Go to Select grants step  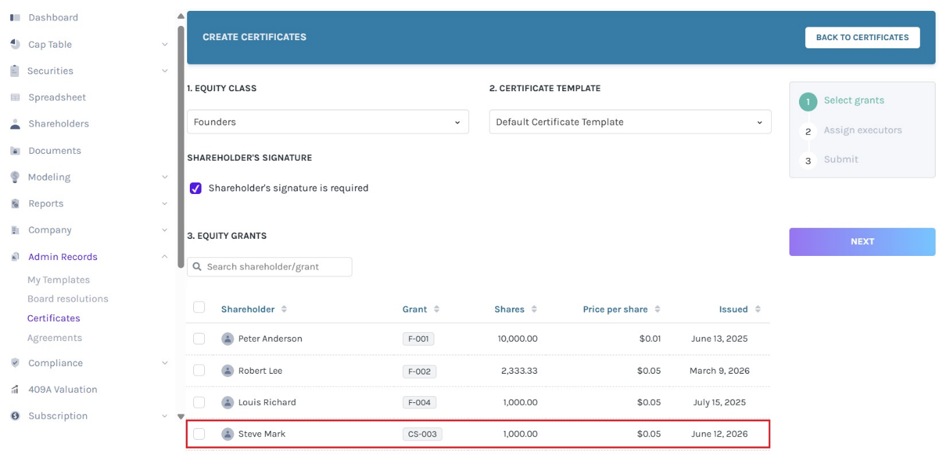[x=853, y=100]
